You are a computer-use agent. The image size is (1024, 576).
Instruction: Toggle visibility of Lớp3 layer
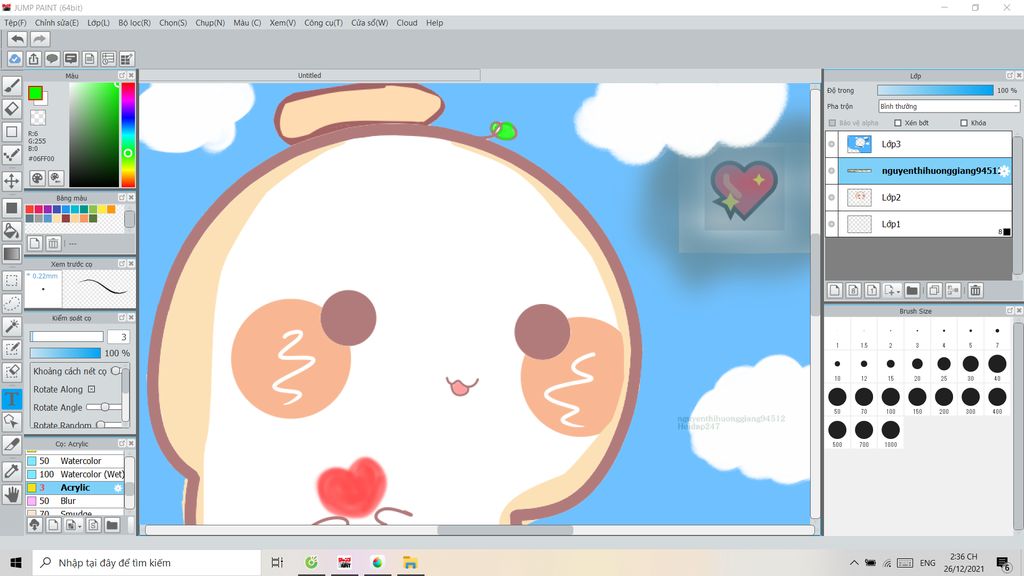click(x=831, y=144)
